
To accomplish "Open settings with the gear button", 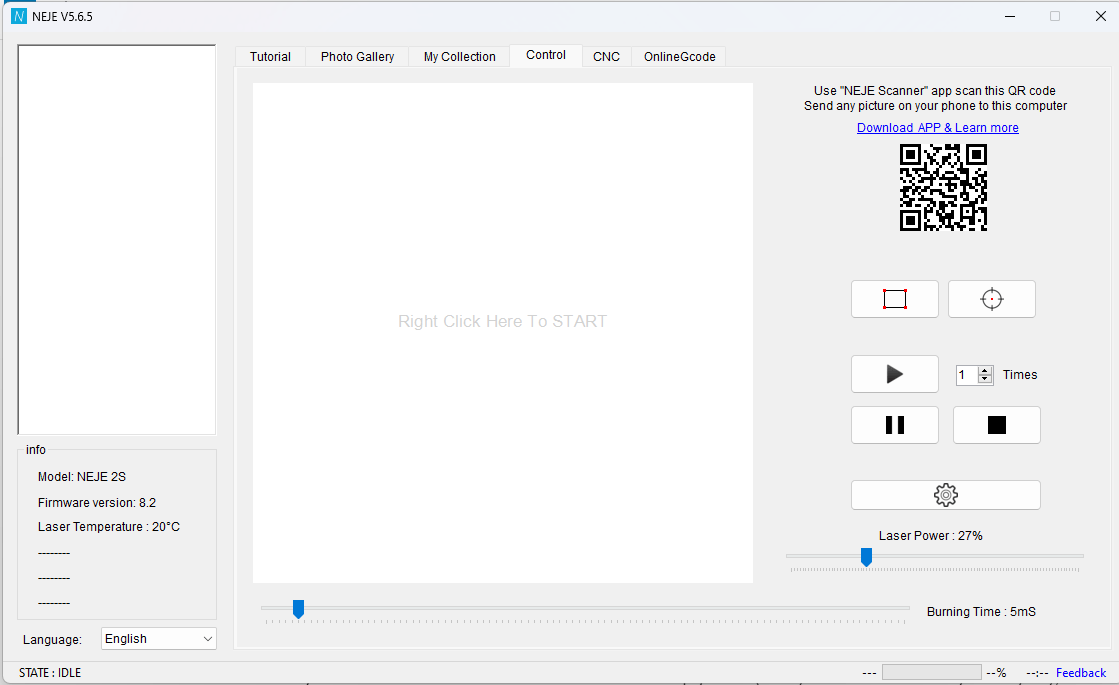I will (x=945, y=495).
